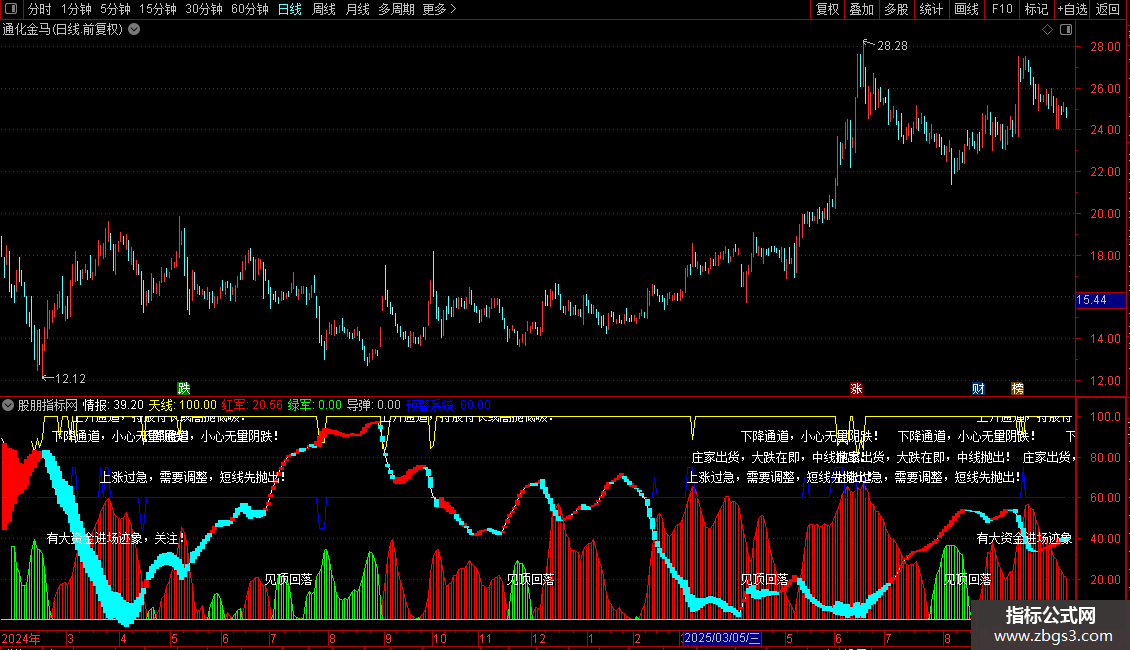Click the 红军: 20.56 value
The width and height of the screenshot is (1130, 650).
coord(252,406)
